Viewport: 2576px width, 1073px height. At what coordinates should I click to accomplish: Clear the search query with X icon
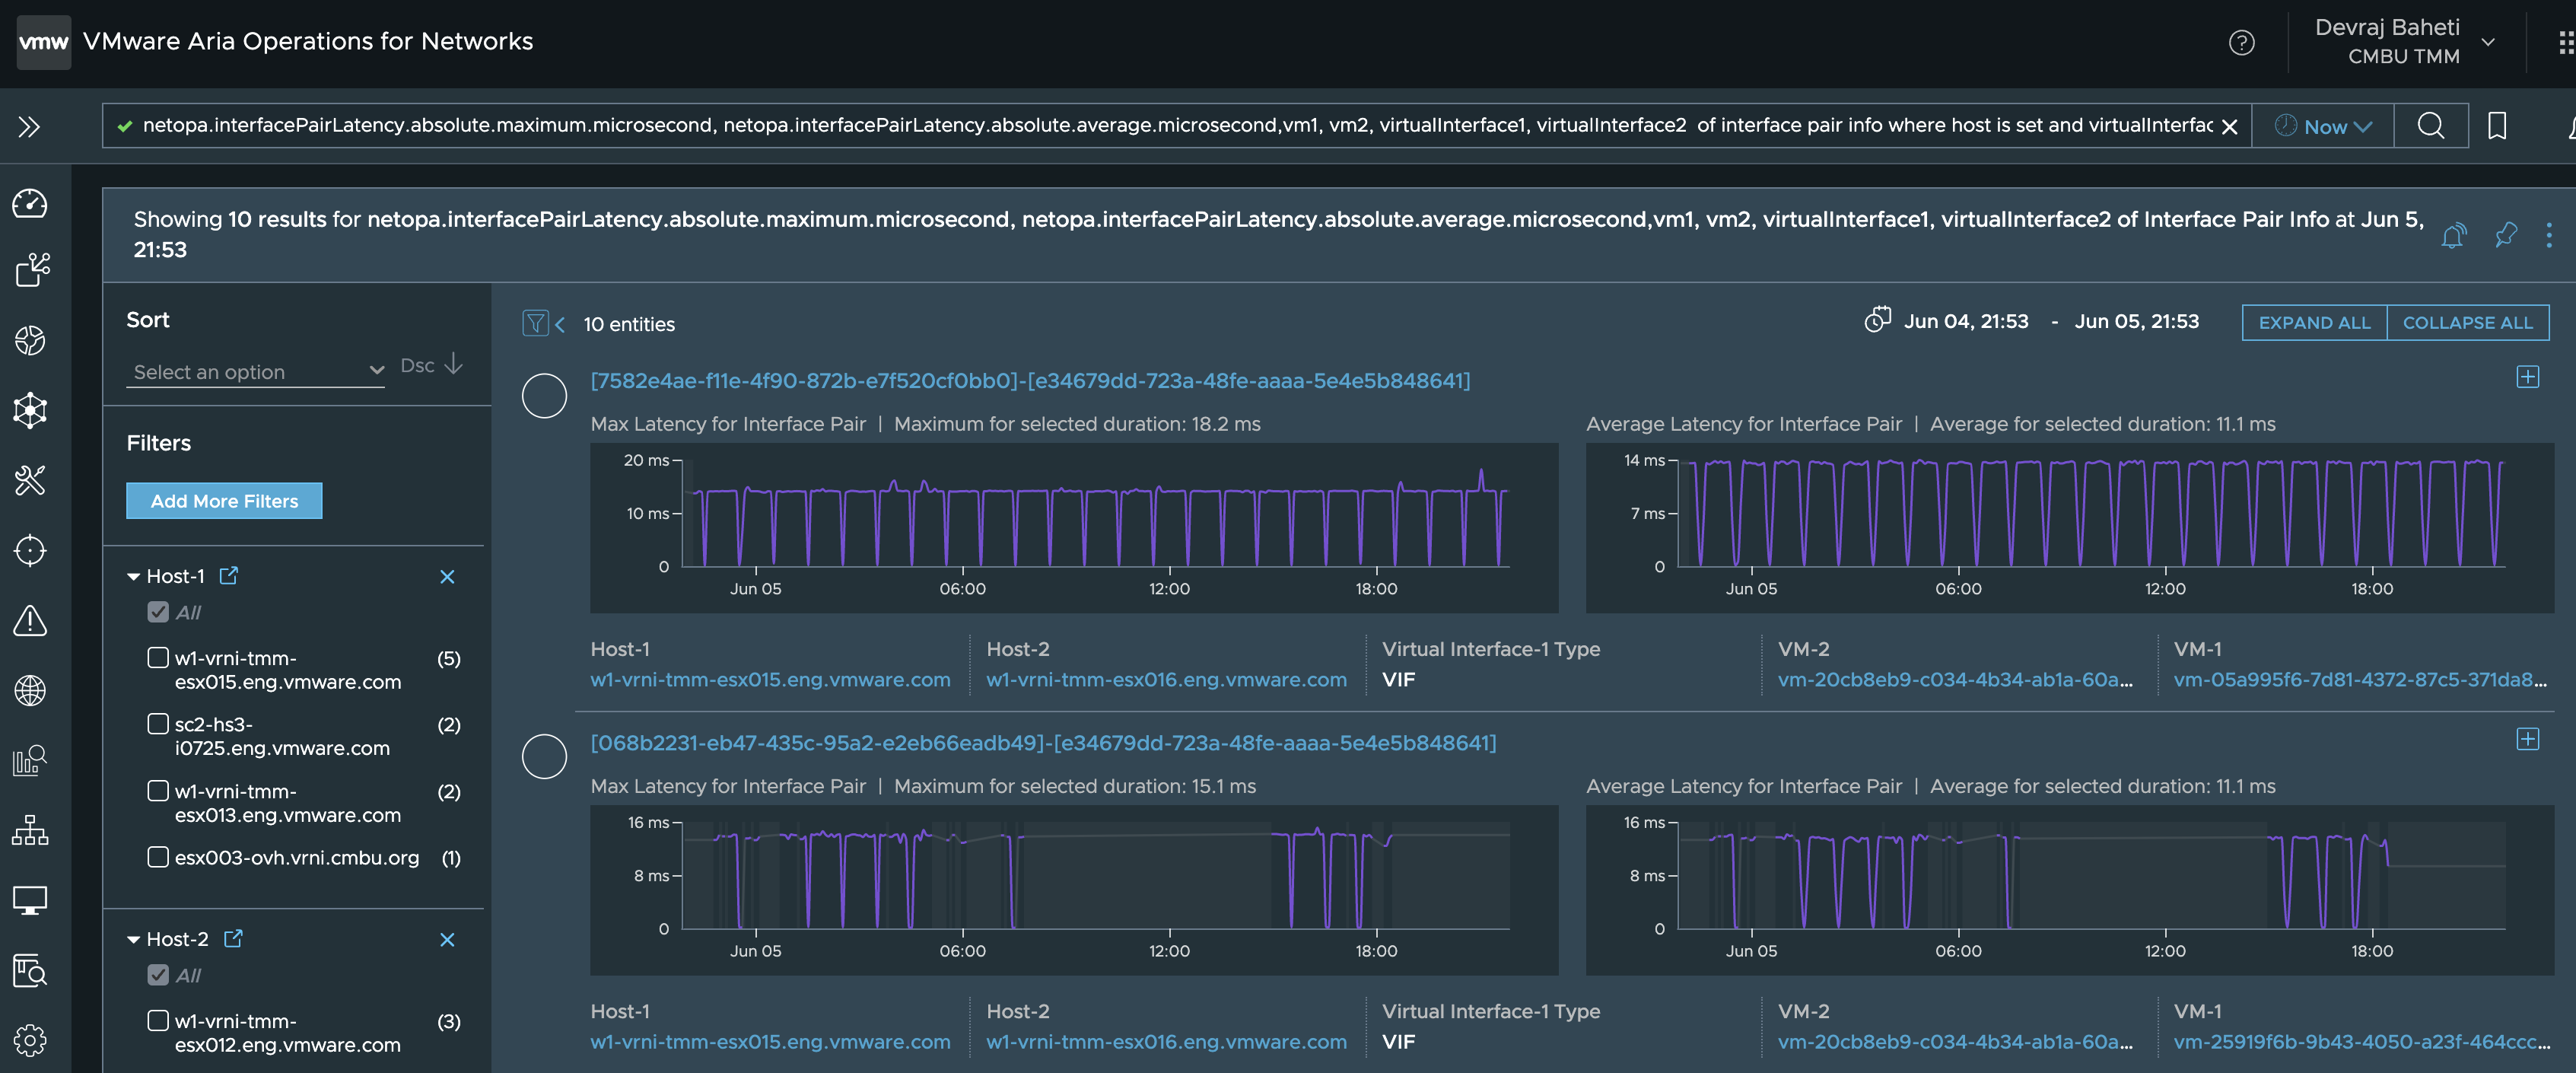(x=2229, y=127)
